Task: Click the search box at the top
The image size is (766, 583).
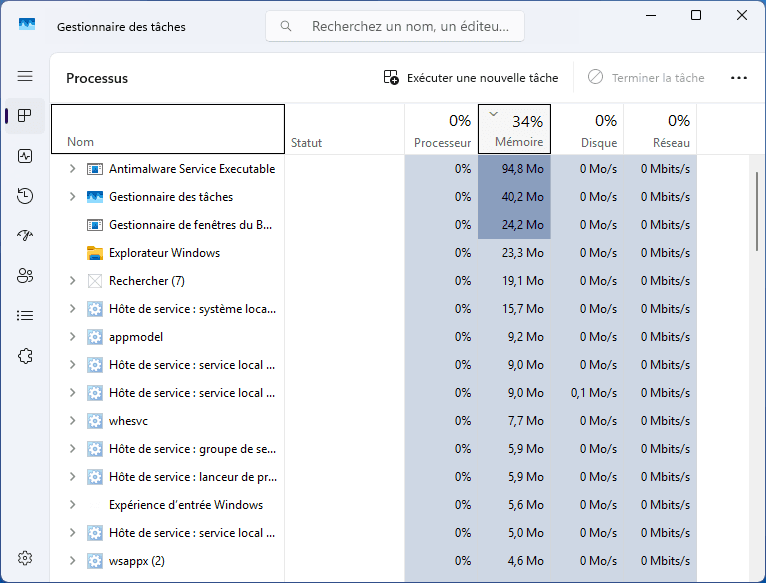Action: click(395, 27)
